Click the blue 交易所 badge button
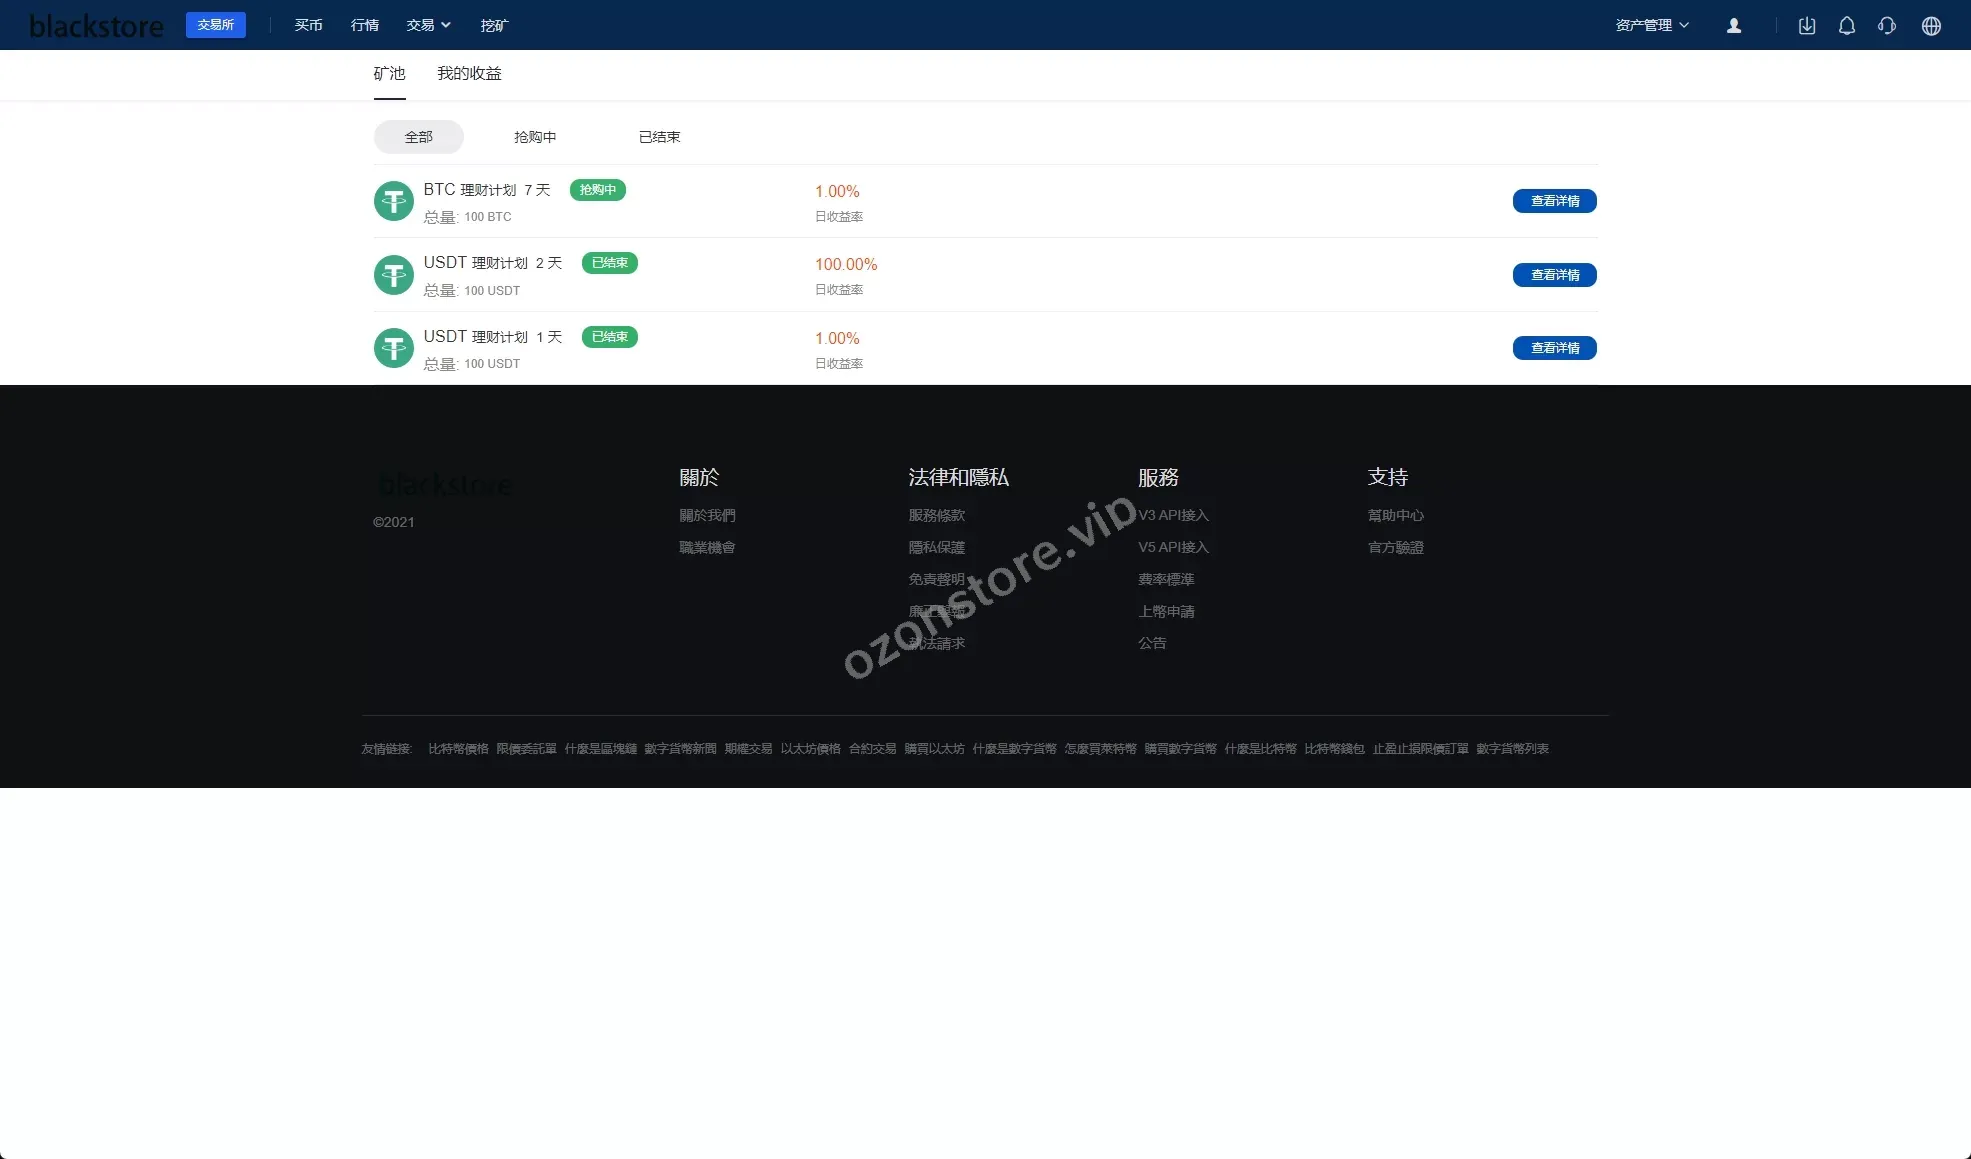Viewport: 1971px width, 1159px height. pyautogui.click(x=215, y=25)
